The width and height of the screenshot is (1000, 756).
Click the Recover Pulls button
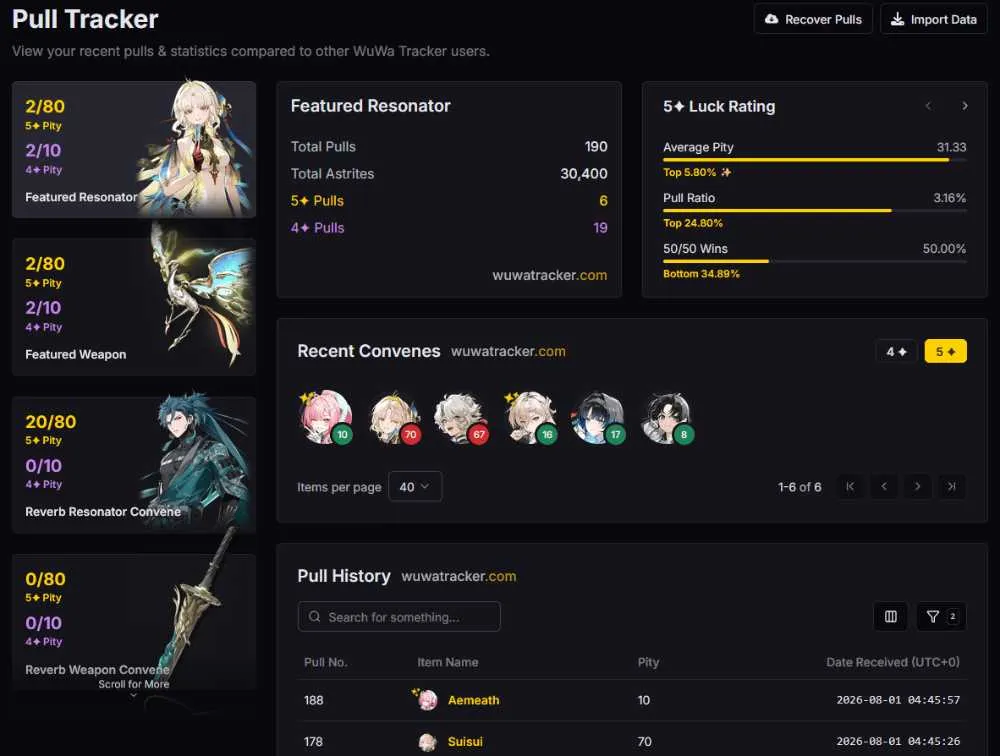pos(813,19)
